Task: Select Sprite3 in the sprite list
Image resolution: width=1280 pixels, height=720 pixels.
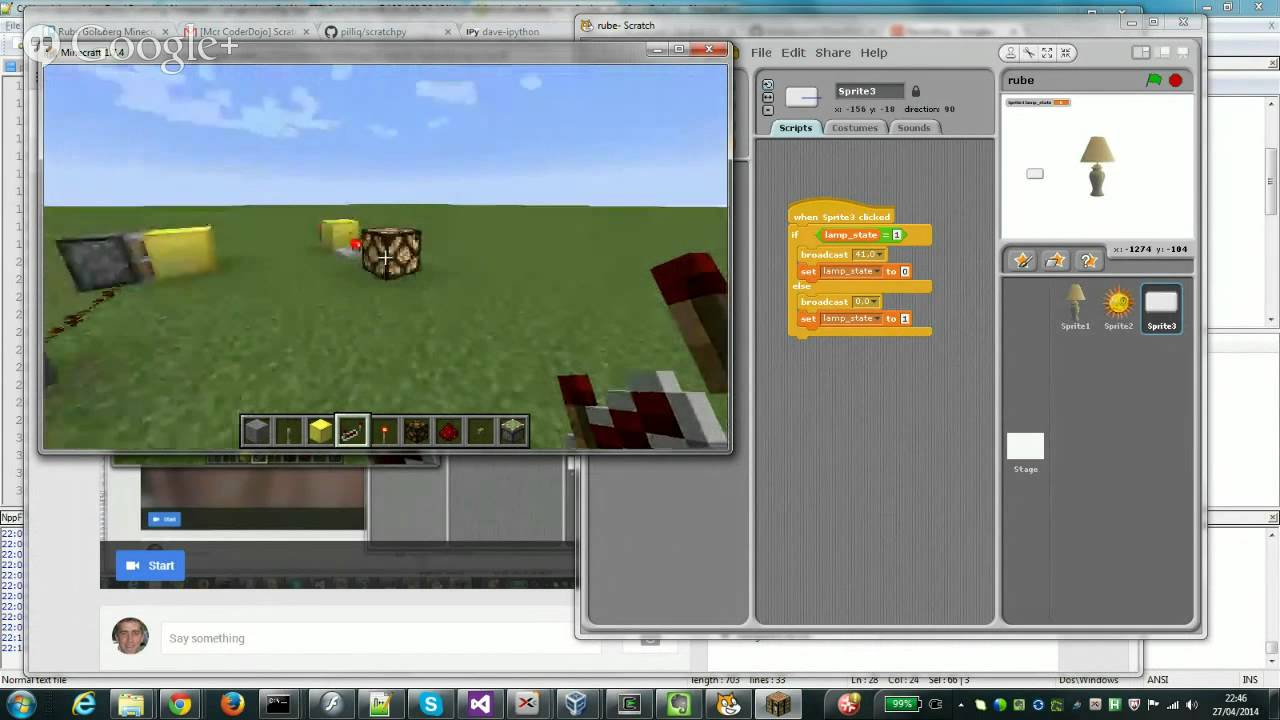Action: (1161, 309)
